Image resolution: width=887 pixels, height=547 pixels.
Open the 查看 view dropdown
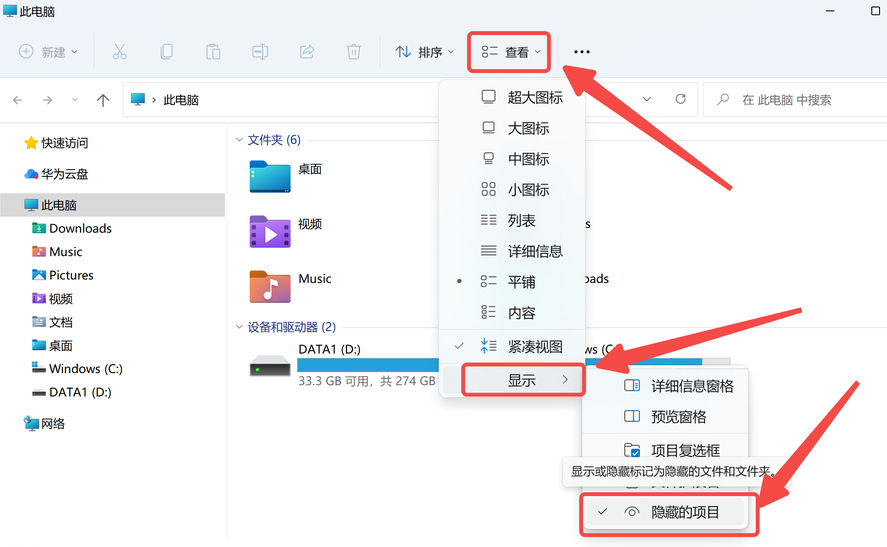(511, 52)
